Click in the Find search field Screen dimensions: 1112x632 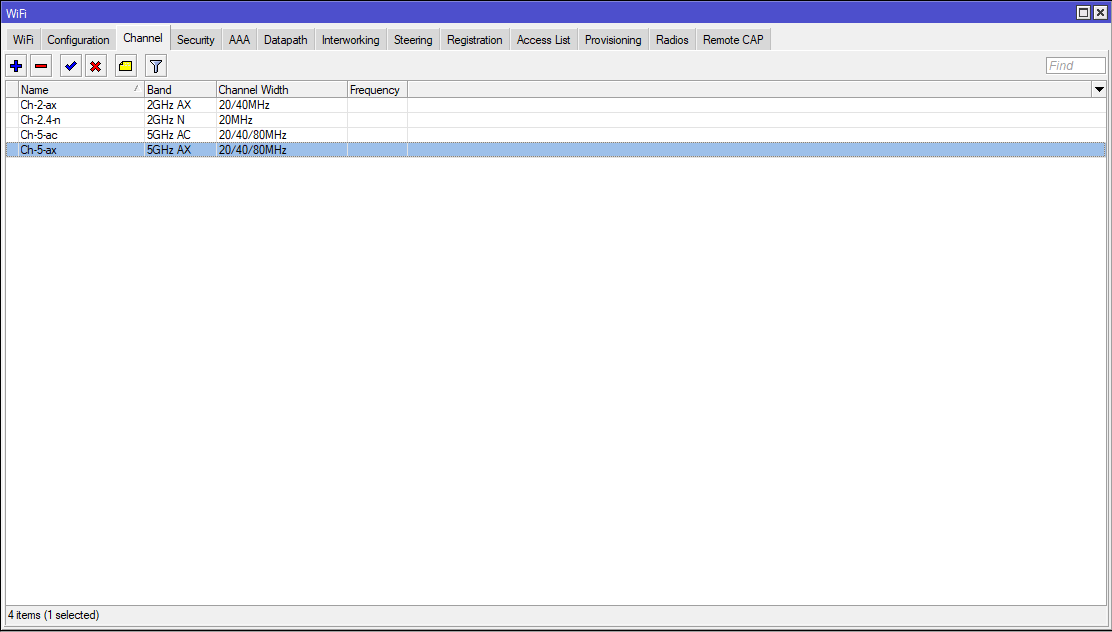pos(1075,66)
